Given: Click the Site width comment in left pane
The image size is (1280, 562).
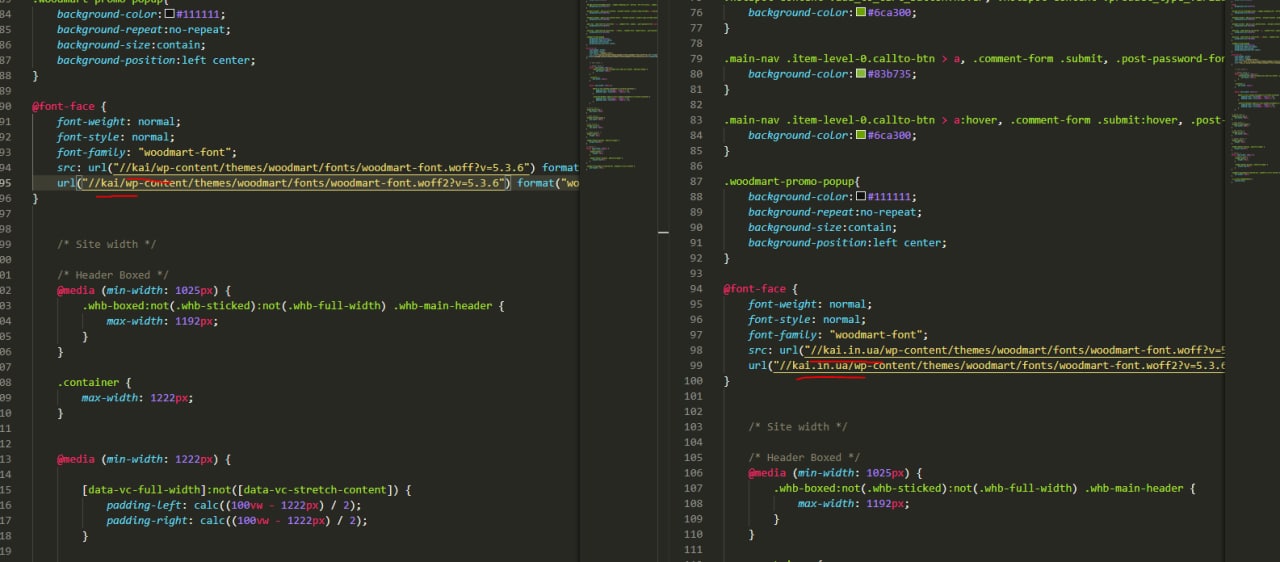Looking at the screenshot, I should (106, 244).
